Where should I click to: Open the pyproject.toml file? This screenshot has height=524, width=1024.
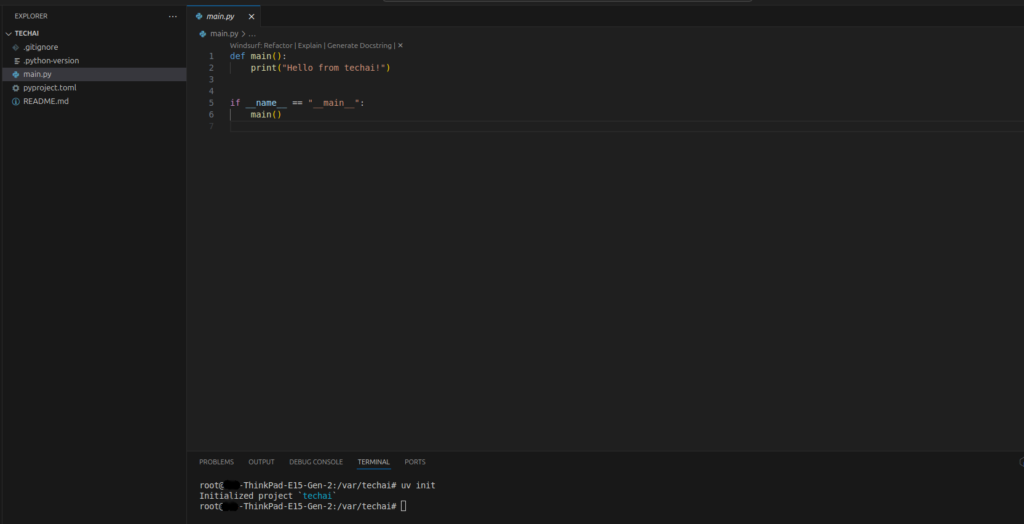click(50, 88)
